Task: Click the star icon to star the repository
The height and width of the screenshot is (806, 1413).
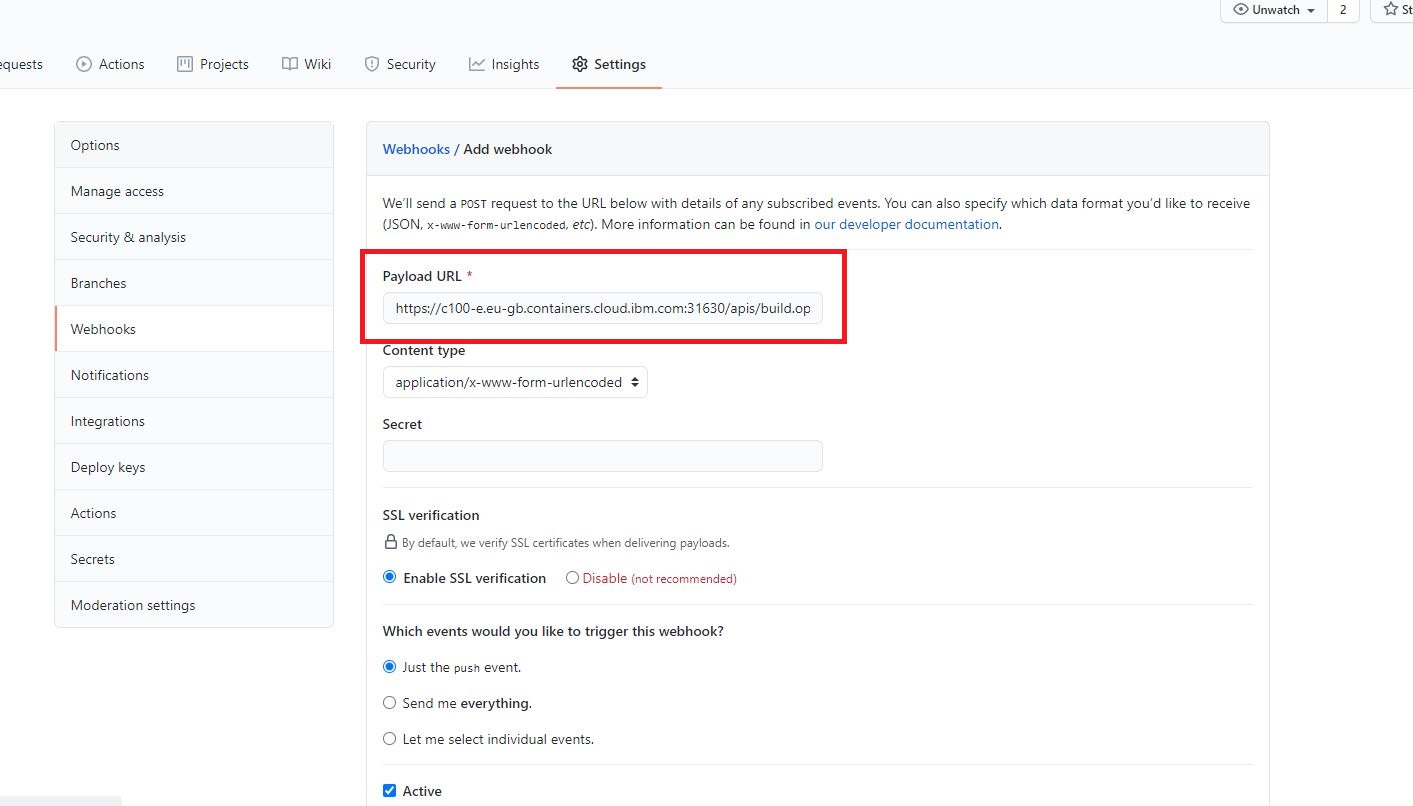Action: pyautogui.click(x=1390, y=9)
